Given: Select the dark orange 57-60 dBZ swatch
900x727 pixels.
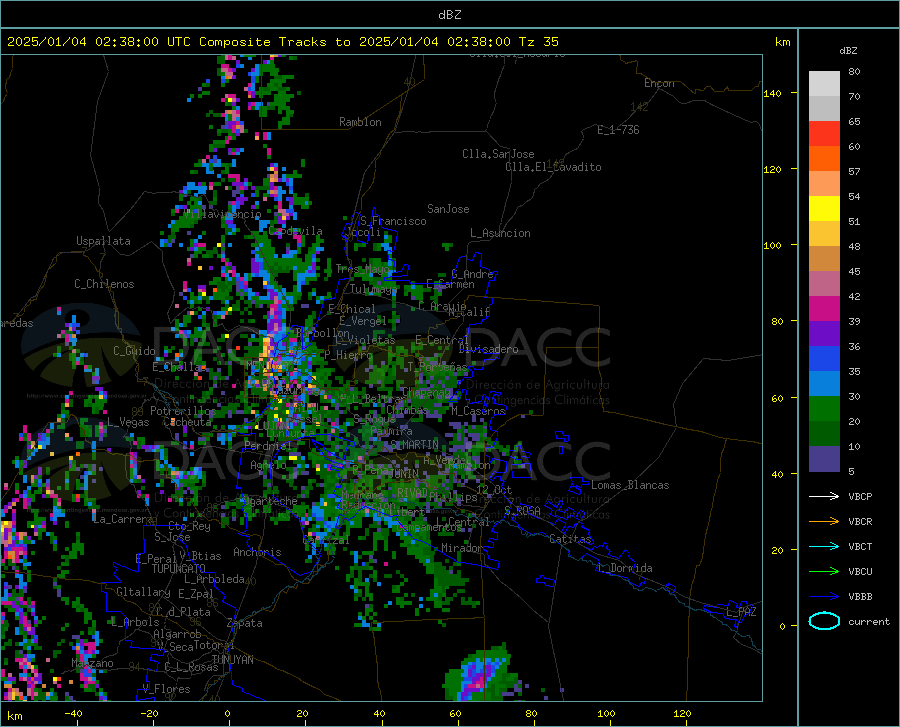Looking at the screenshot, I should click(x=824, y=159).
